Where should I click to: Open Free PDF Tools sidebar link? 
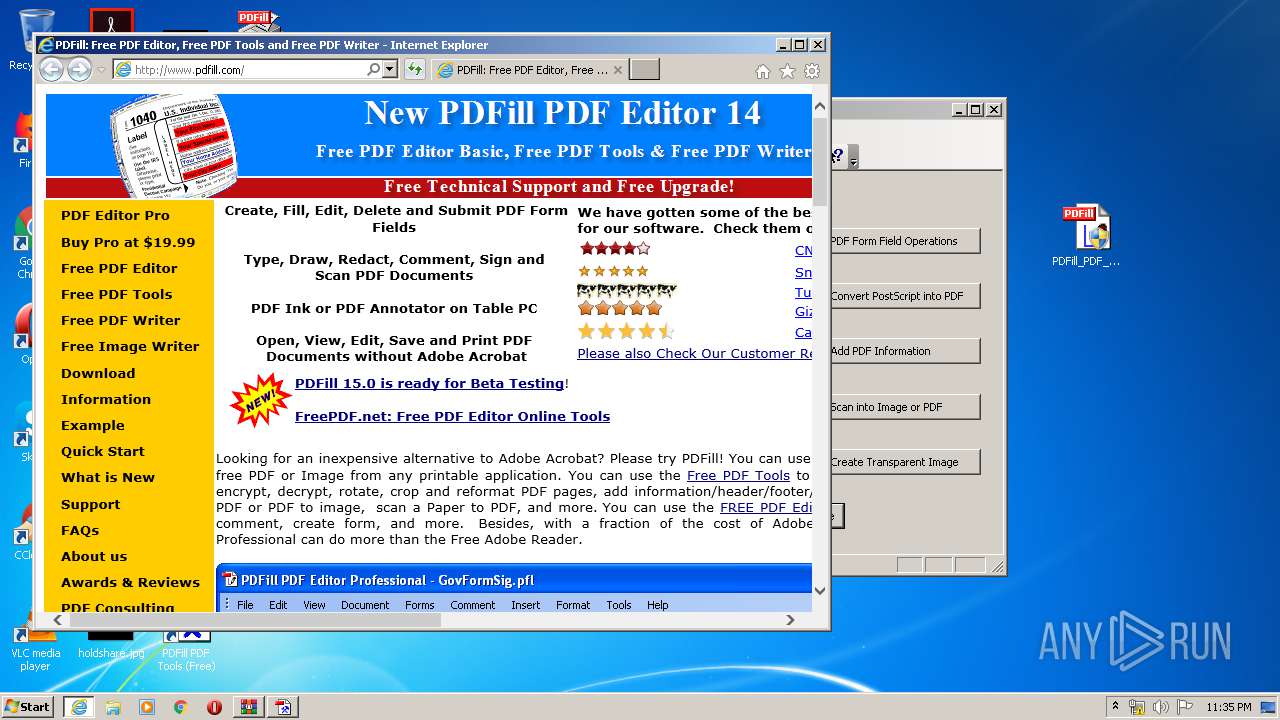pyautogui.click(x=116, y=294)
